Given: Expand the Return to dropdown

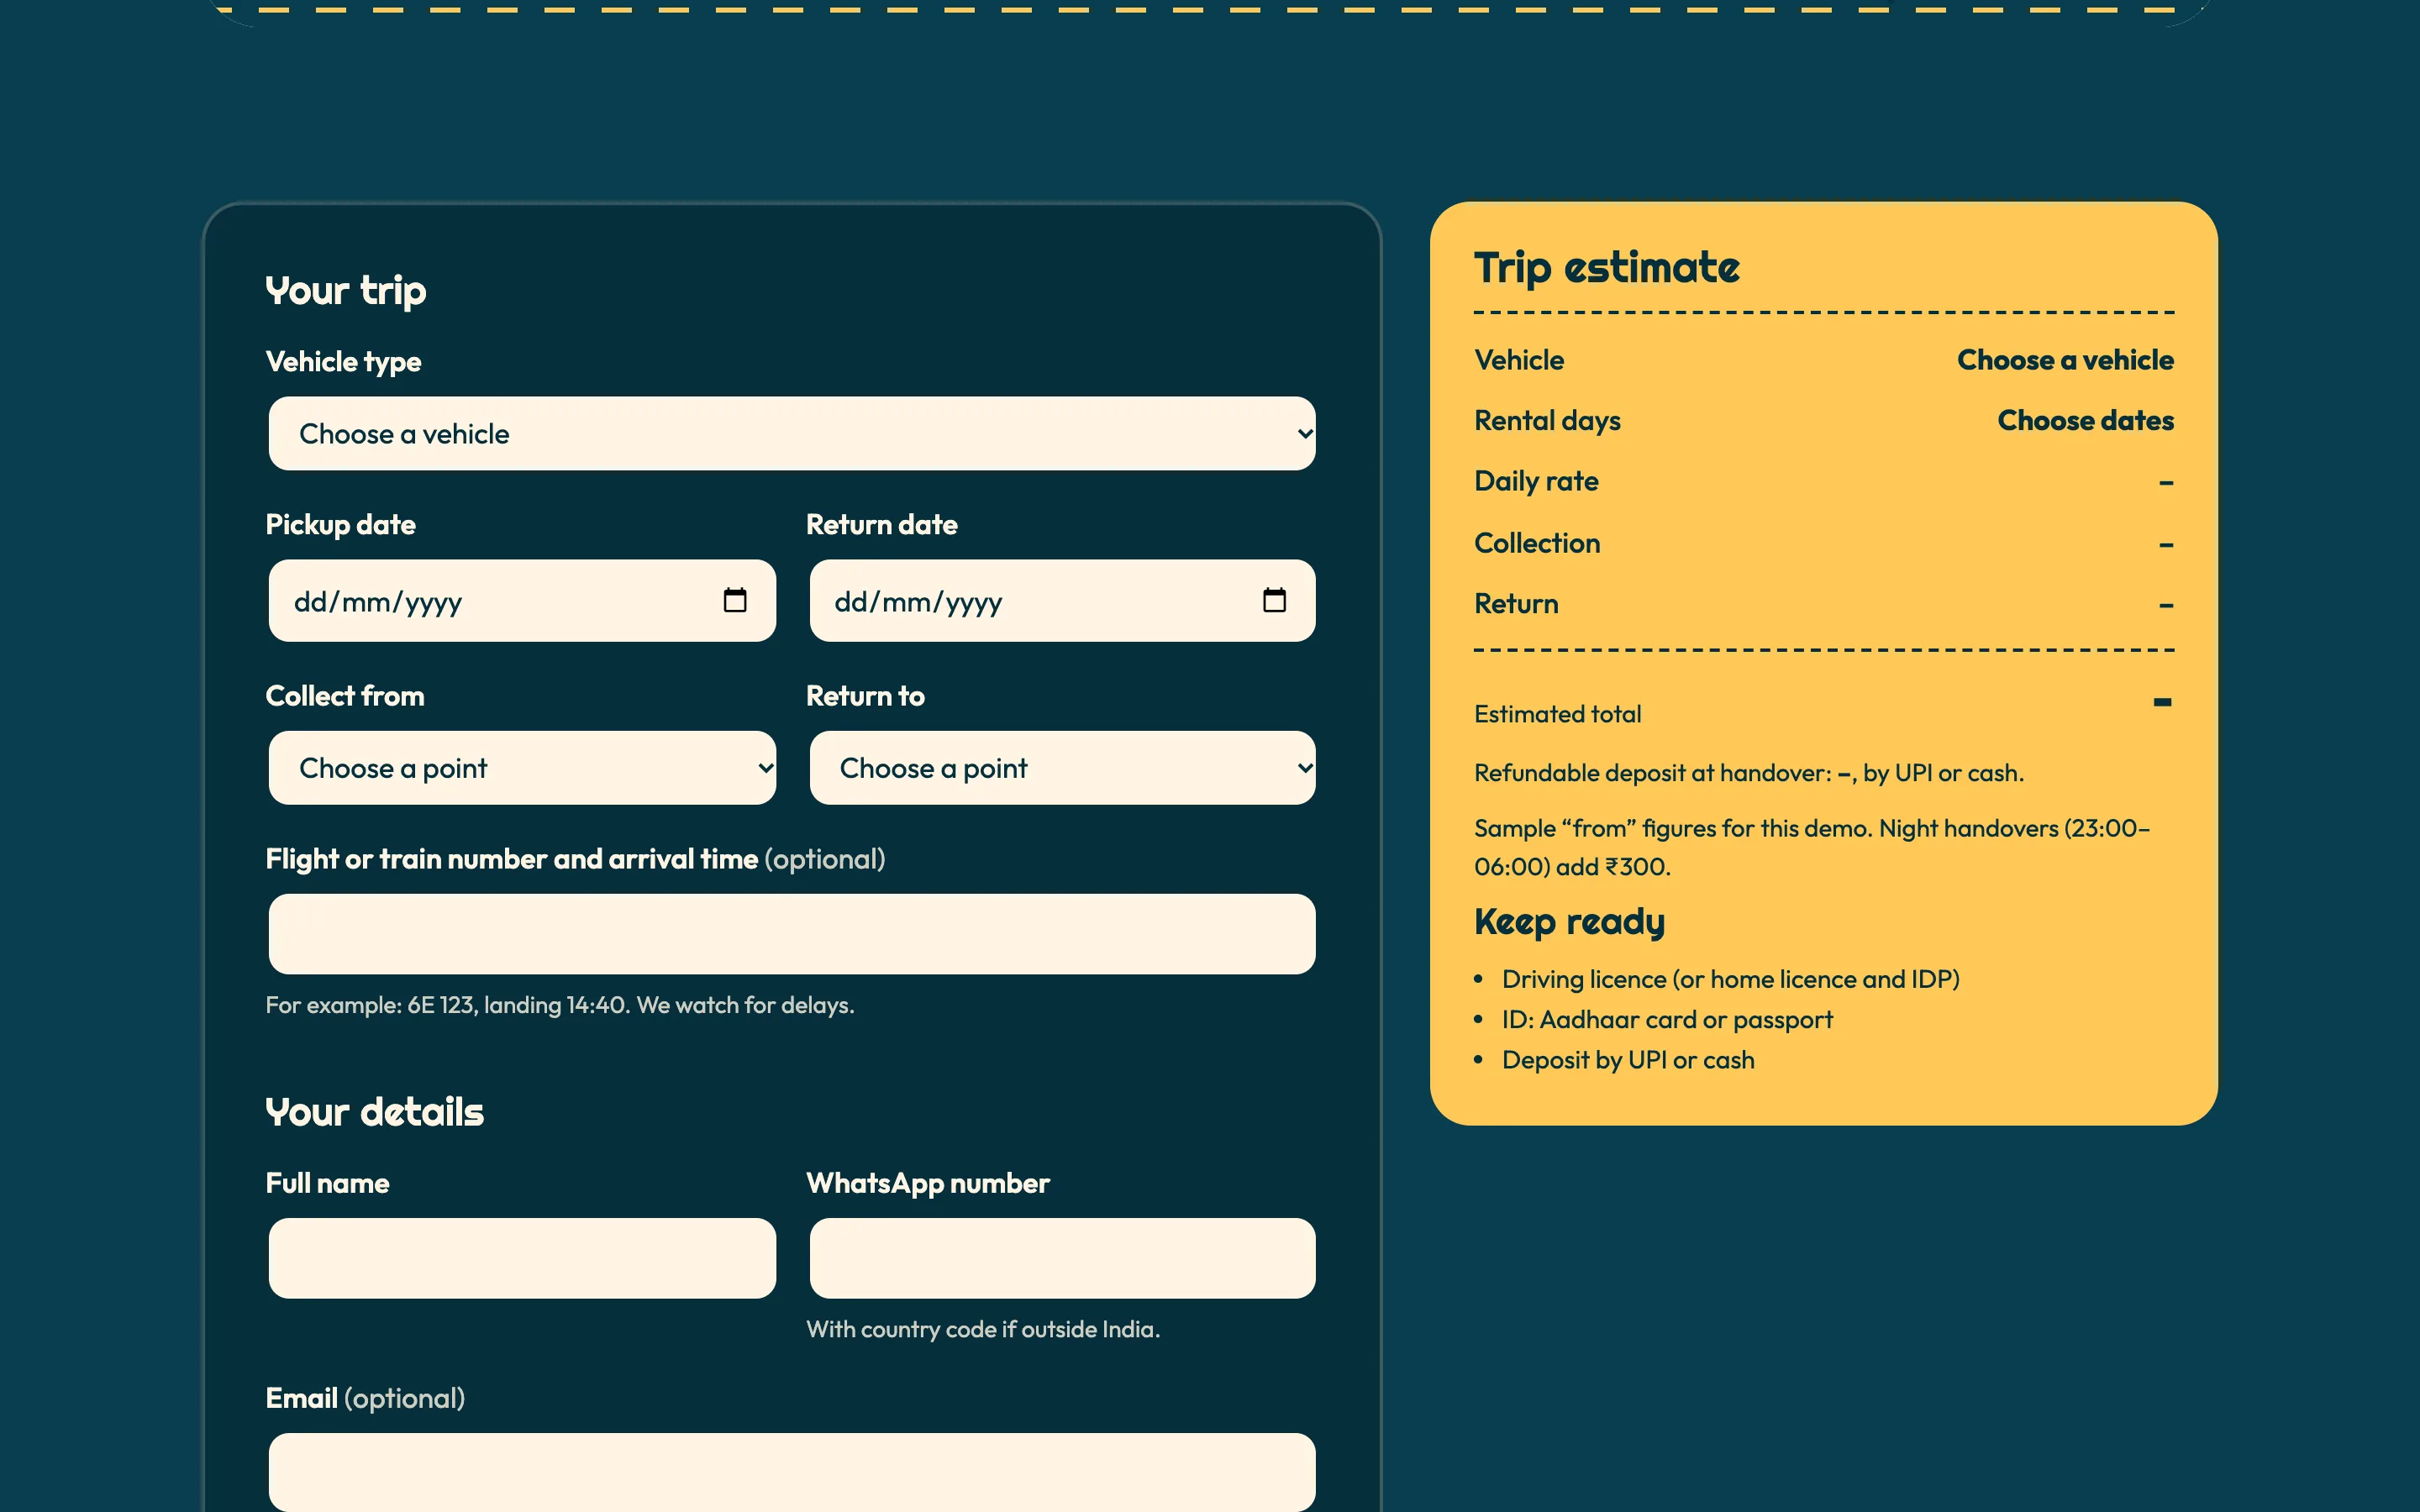Looking at the screenshot, I should click(1062, 768).
